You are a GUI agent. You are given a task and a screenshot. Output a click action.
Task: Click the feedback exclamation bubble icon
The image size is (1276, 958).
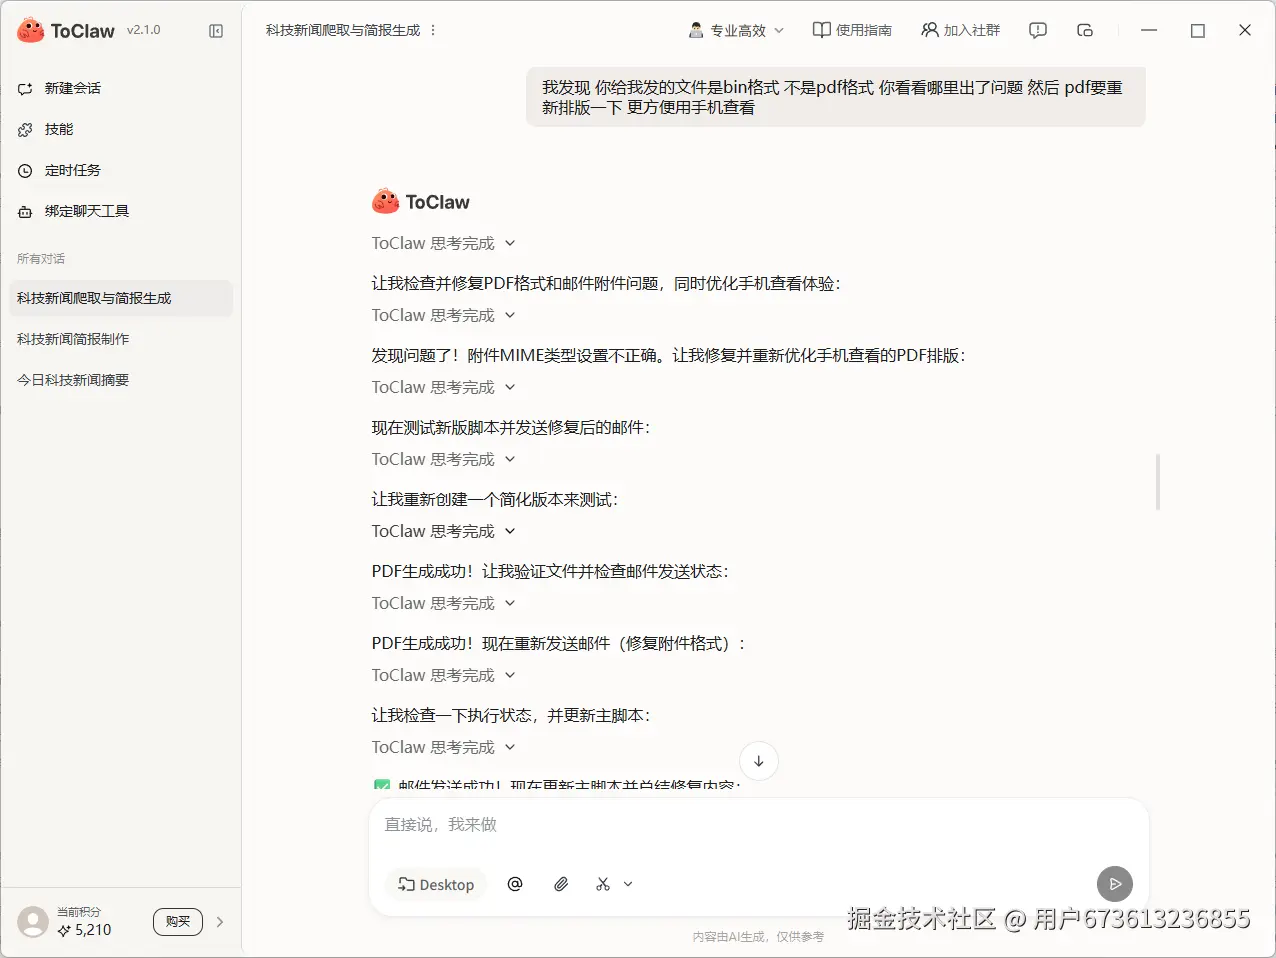pos(1038,30)
